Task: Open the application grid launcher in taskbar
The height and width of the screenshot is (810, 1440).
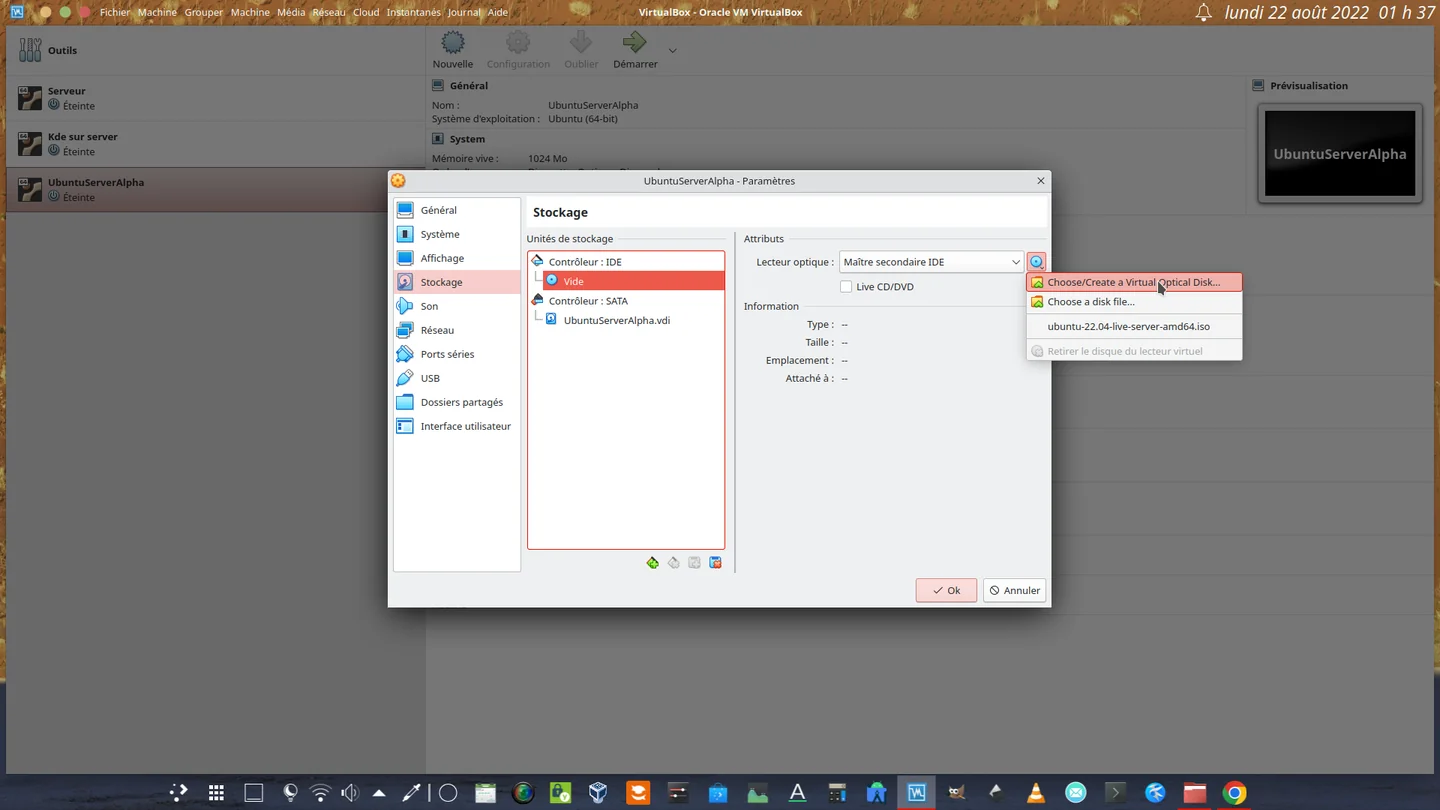Action: [216, 793]
